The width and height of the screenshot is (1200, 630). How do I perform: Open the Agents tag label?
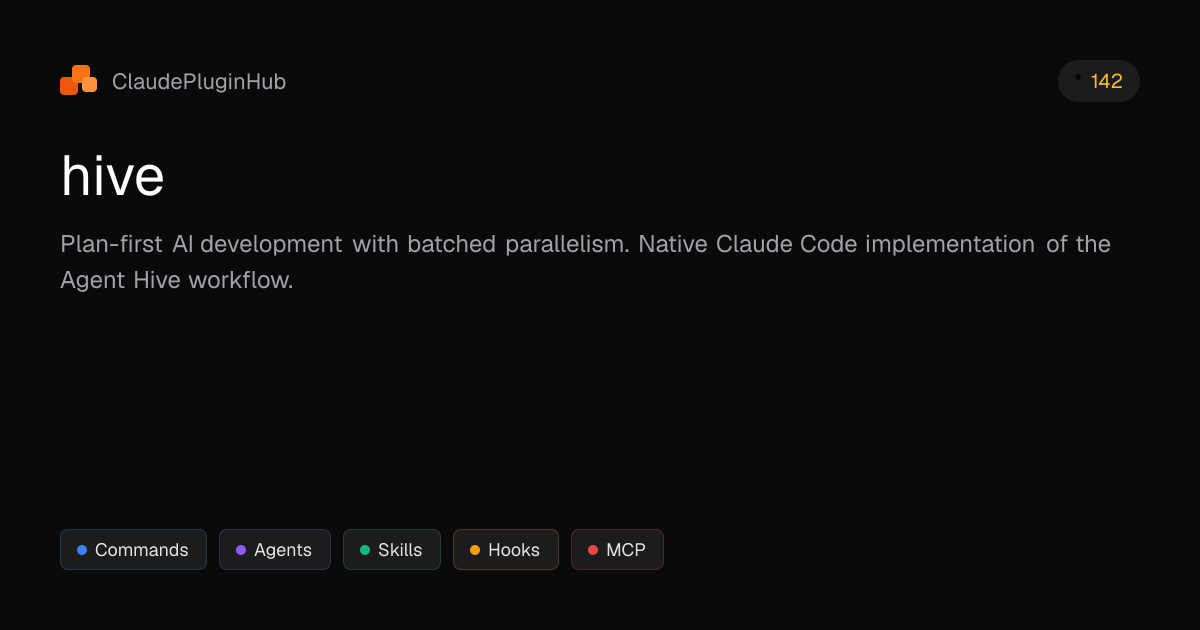(283, 550)
